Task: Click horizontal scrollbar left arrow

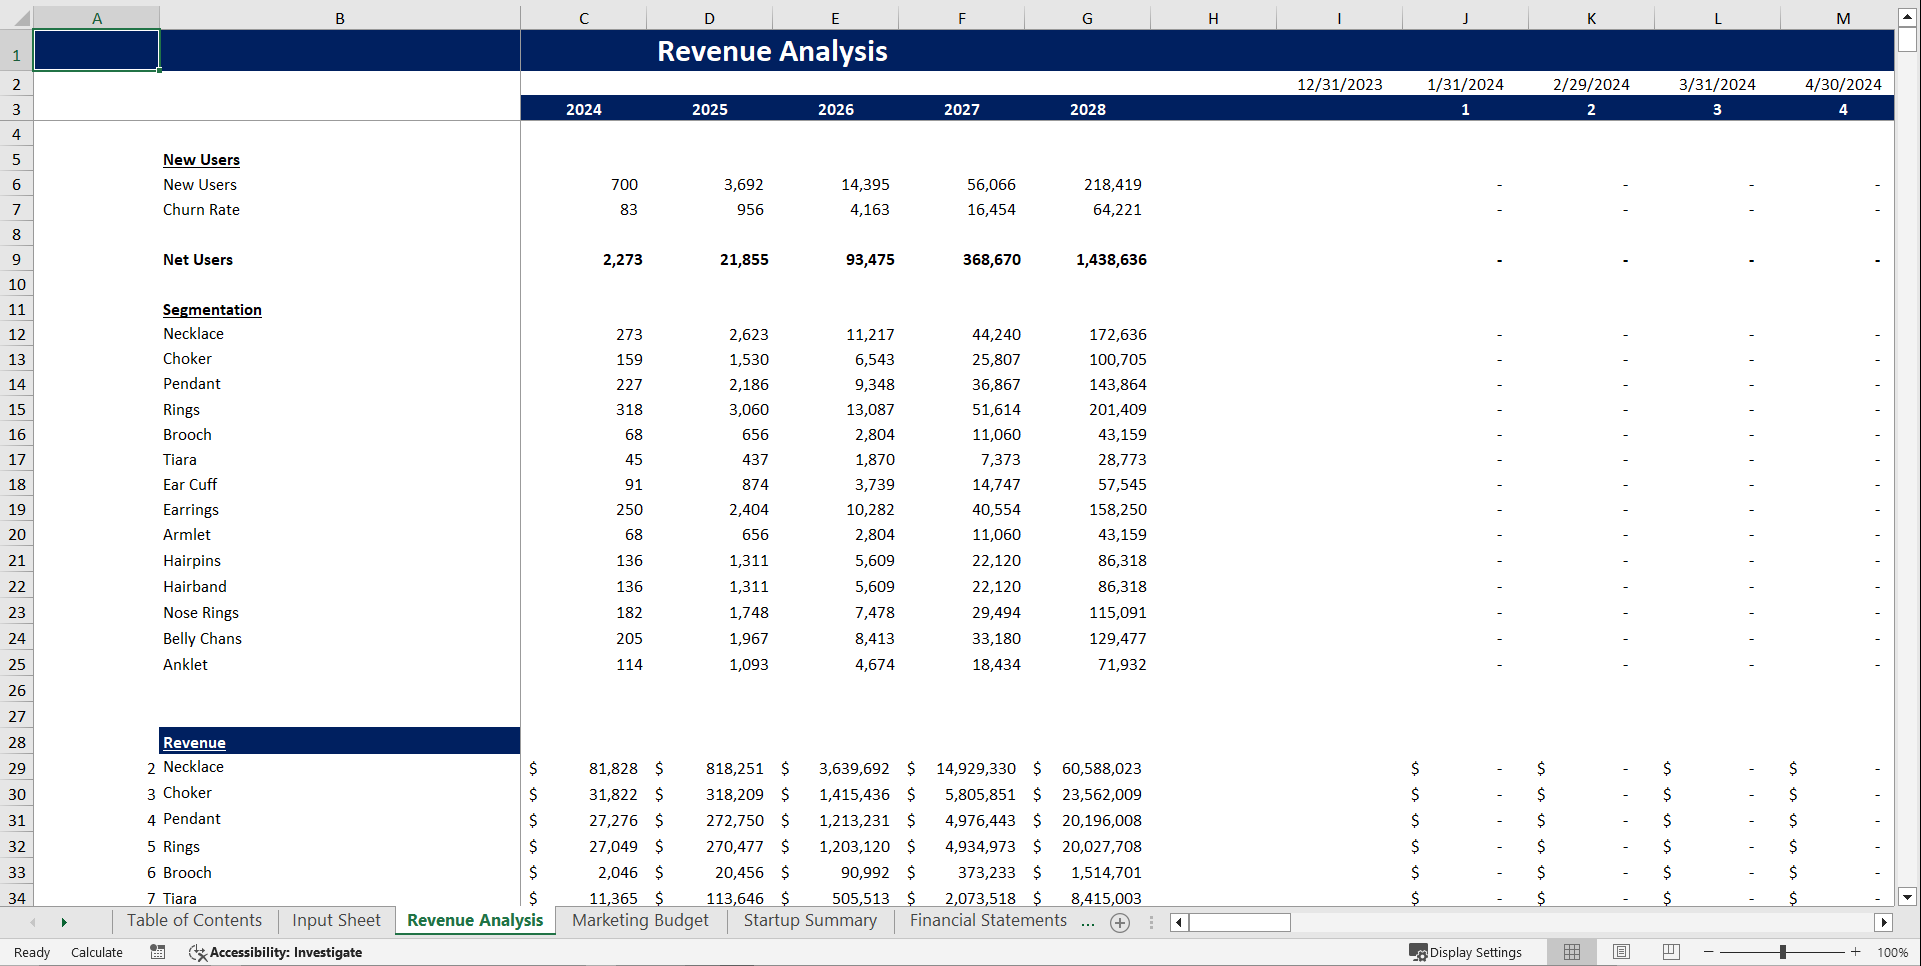Action: pyautogui.click(x=1179, y=923)
